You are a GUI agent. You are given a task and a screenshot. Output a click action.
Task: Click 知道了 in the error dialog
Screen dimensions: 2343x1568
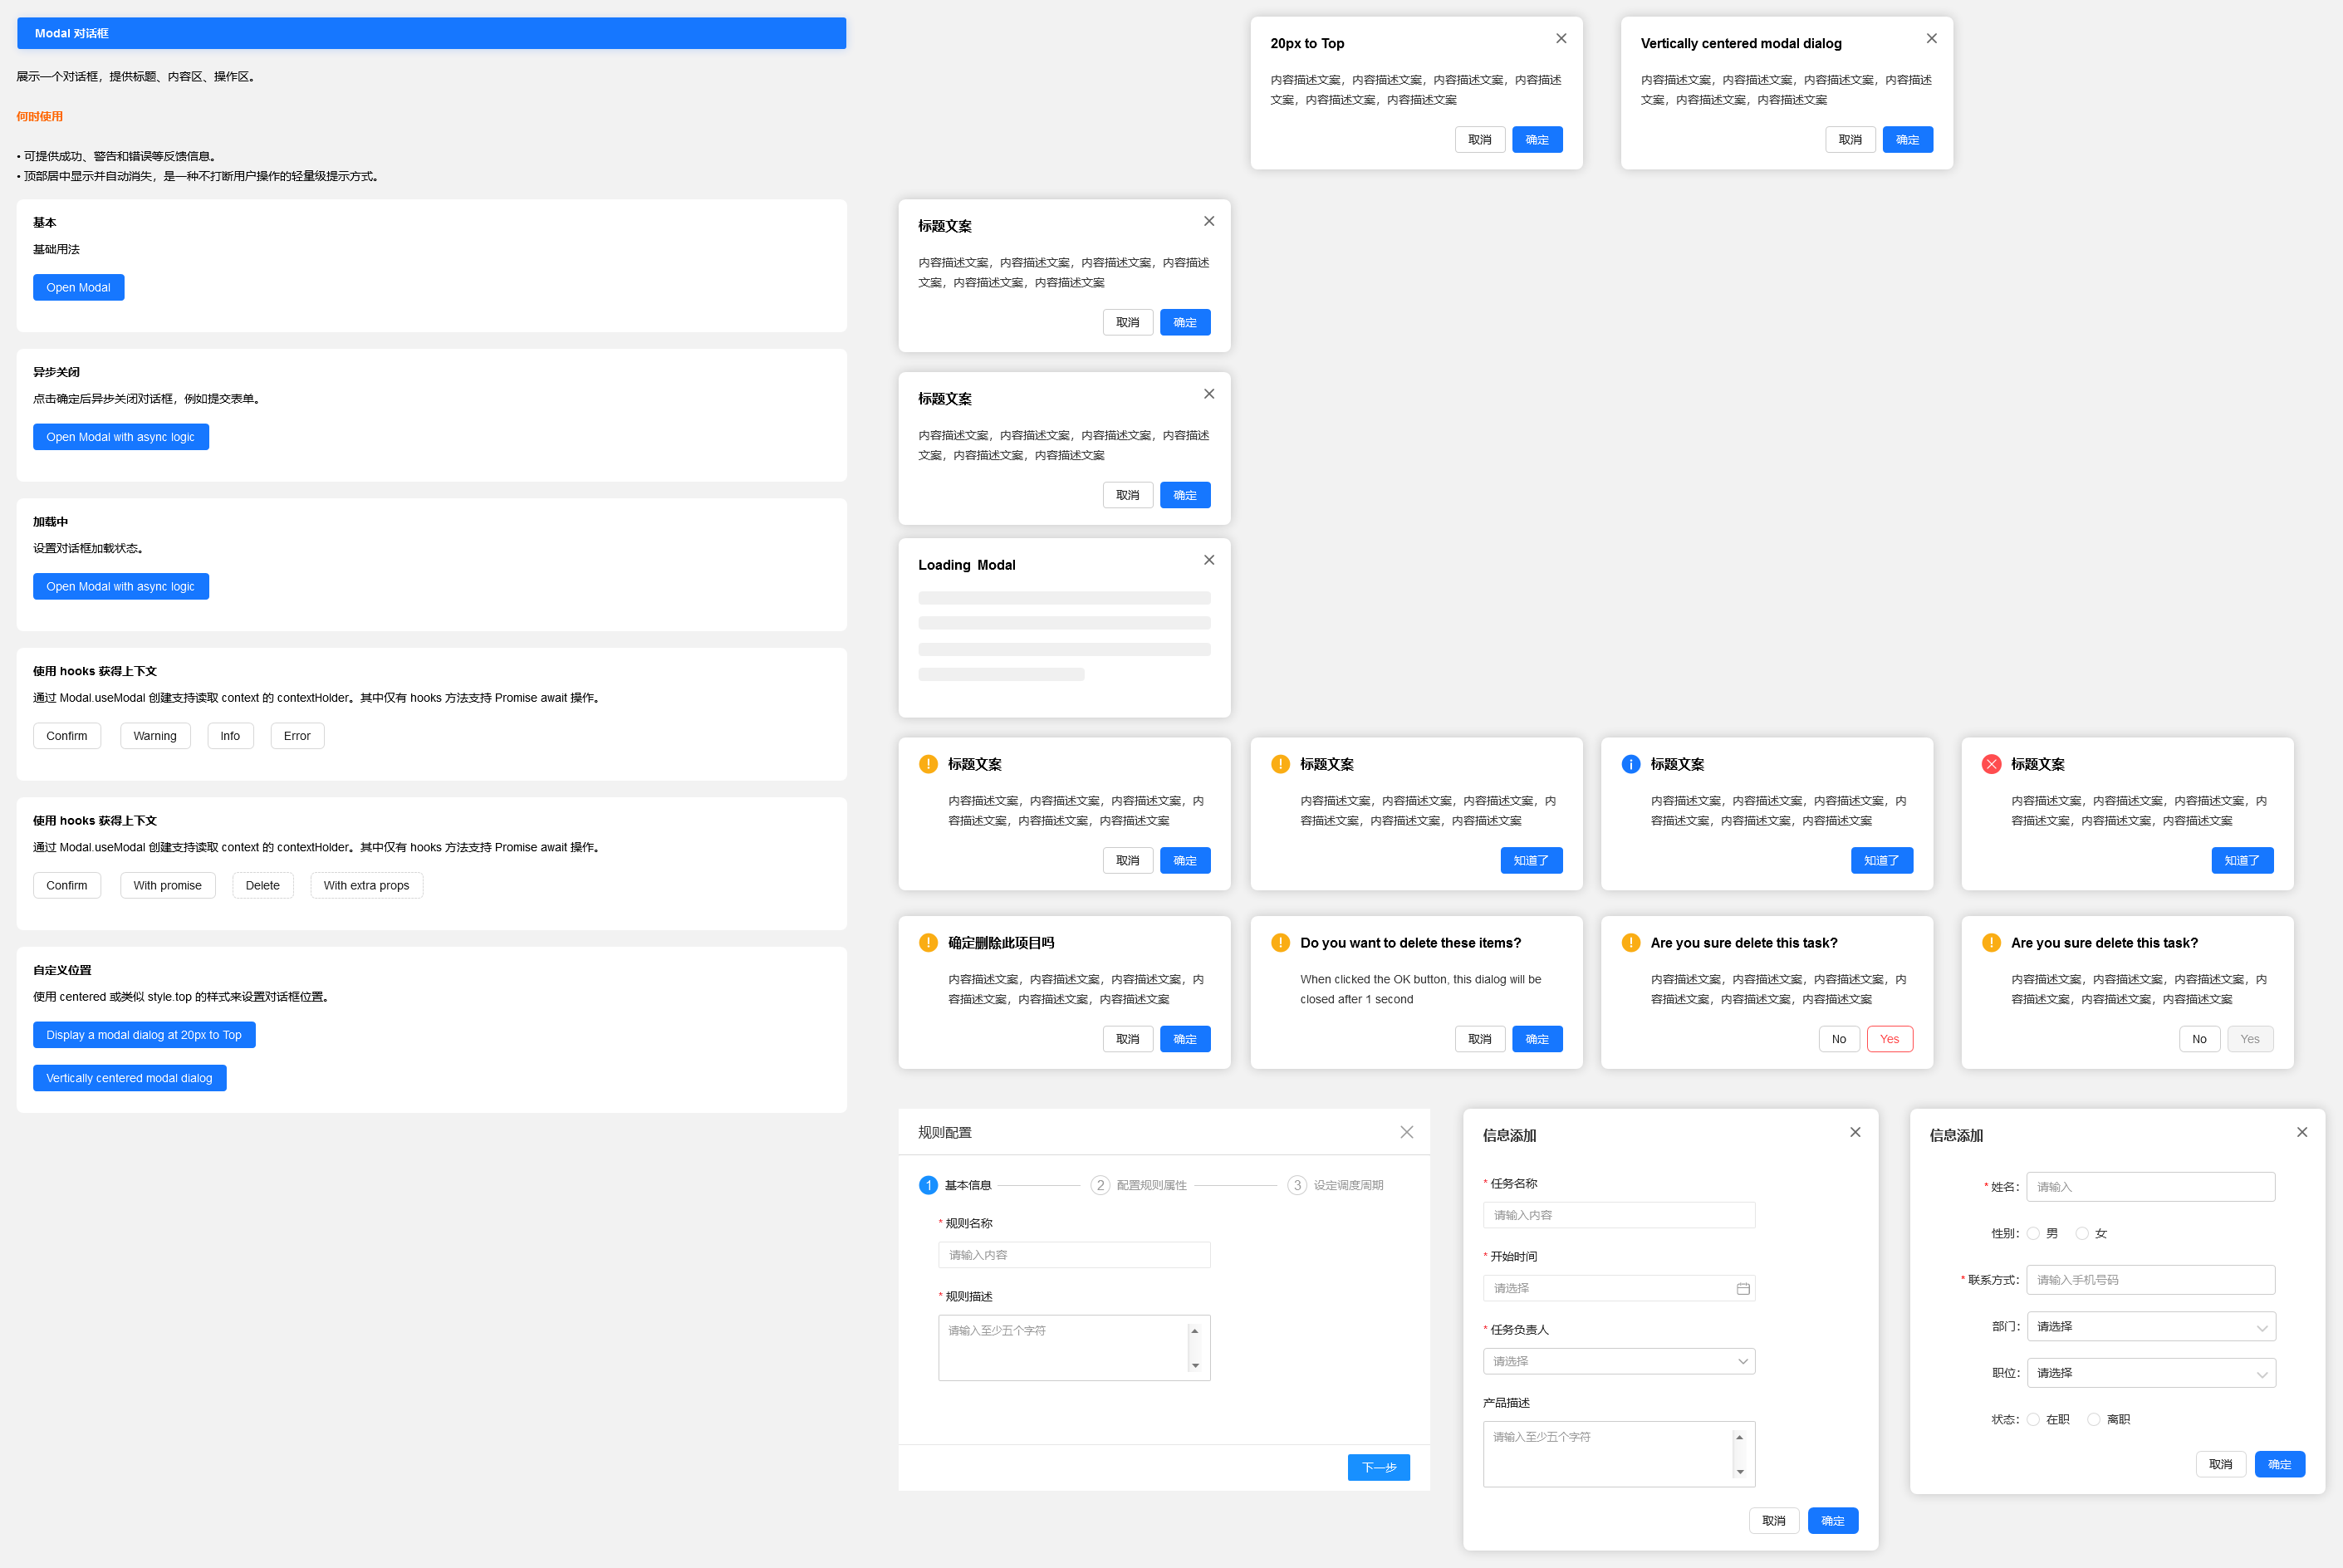pos(2242,860)
